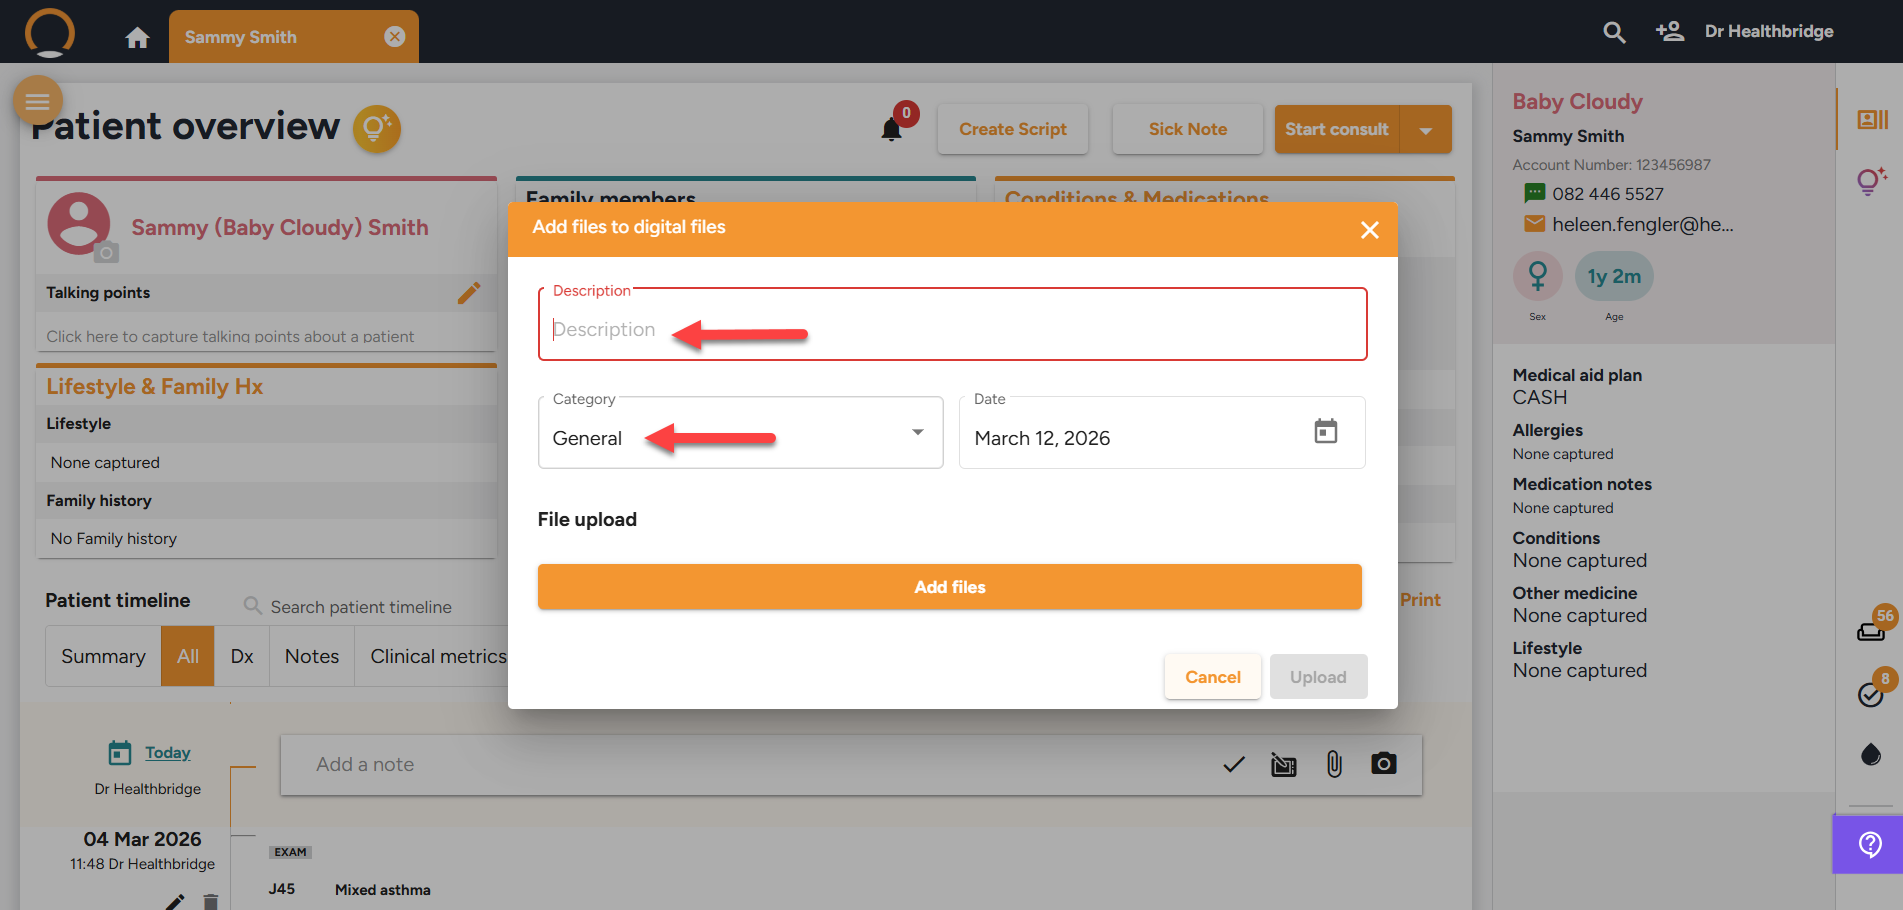Click the sidebar lightbulb sparkle icon

(1871, 181)
